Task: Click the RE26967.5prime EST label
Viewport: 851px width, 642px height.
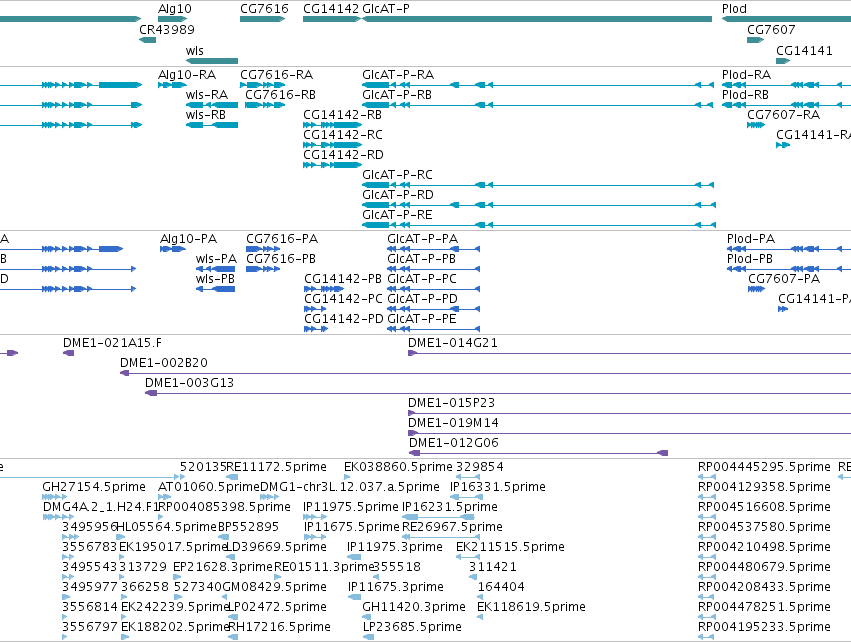Action: point(452,527)
